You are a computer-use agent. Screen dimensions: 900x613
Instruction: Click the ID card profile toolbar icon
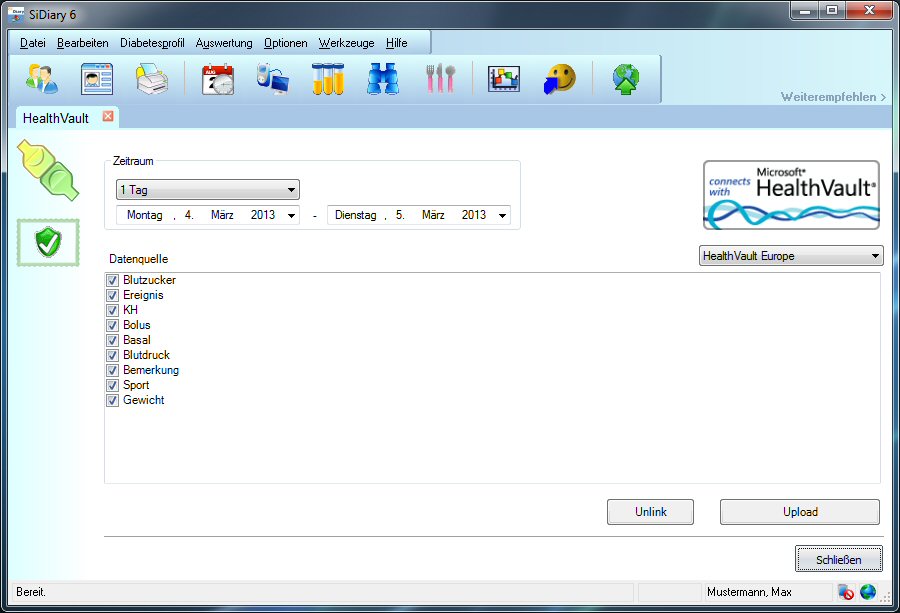(96, 79)
